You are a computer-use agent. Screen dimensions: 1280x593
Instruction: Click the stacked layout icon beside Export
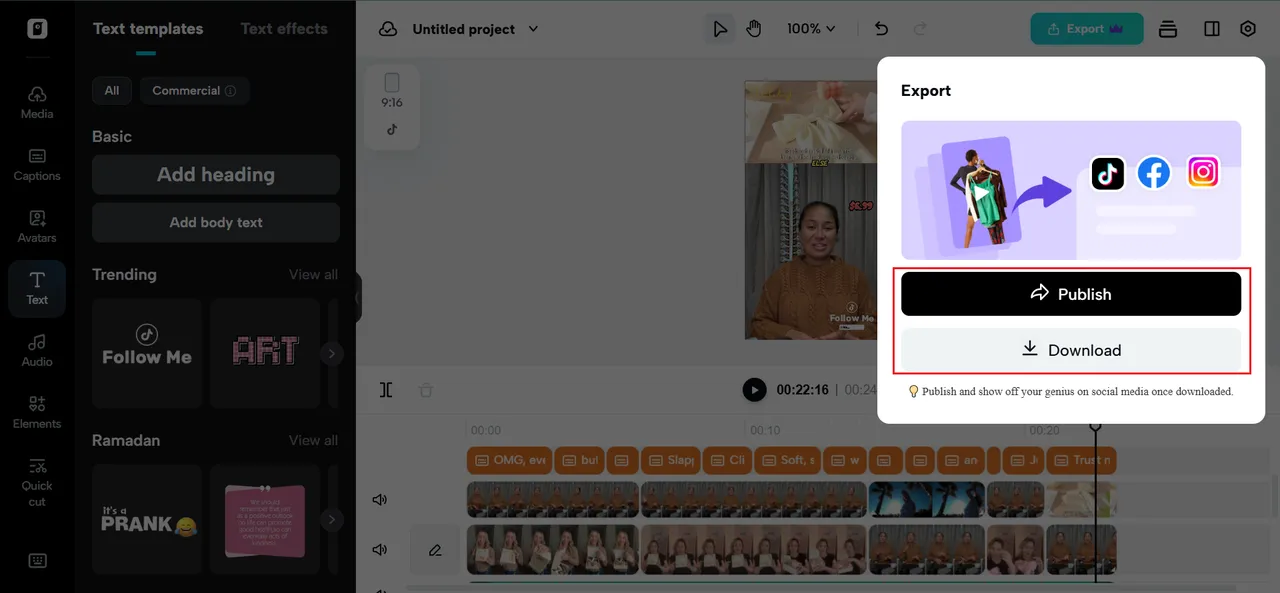tap(1168, 29)
